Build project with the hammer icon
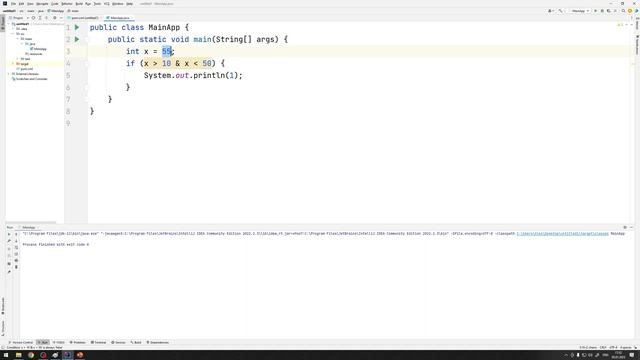The width and height of the screenshot is (640, 360). (560, 11)
